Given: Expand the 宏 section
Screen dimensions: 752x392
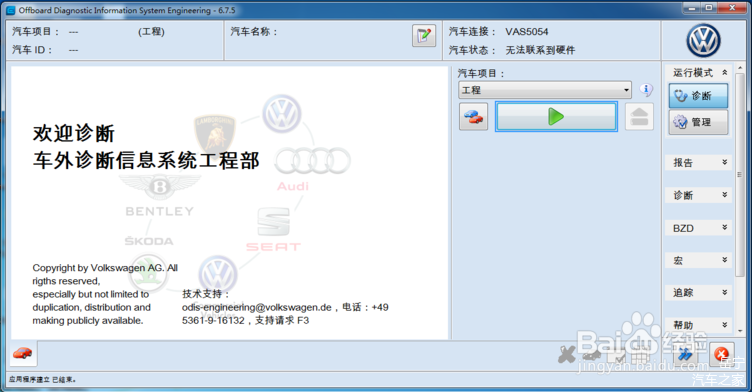Looking at the screenshot, I should coord(698,260).
